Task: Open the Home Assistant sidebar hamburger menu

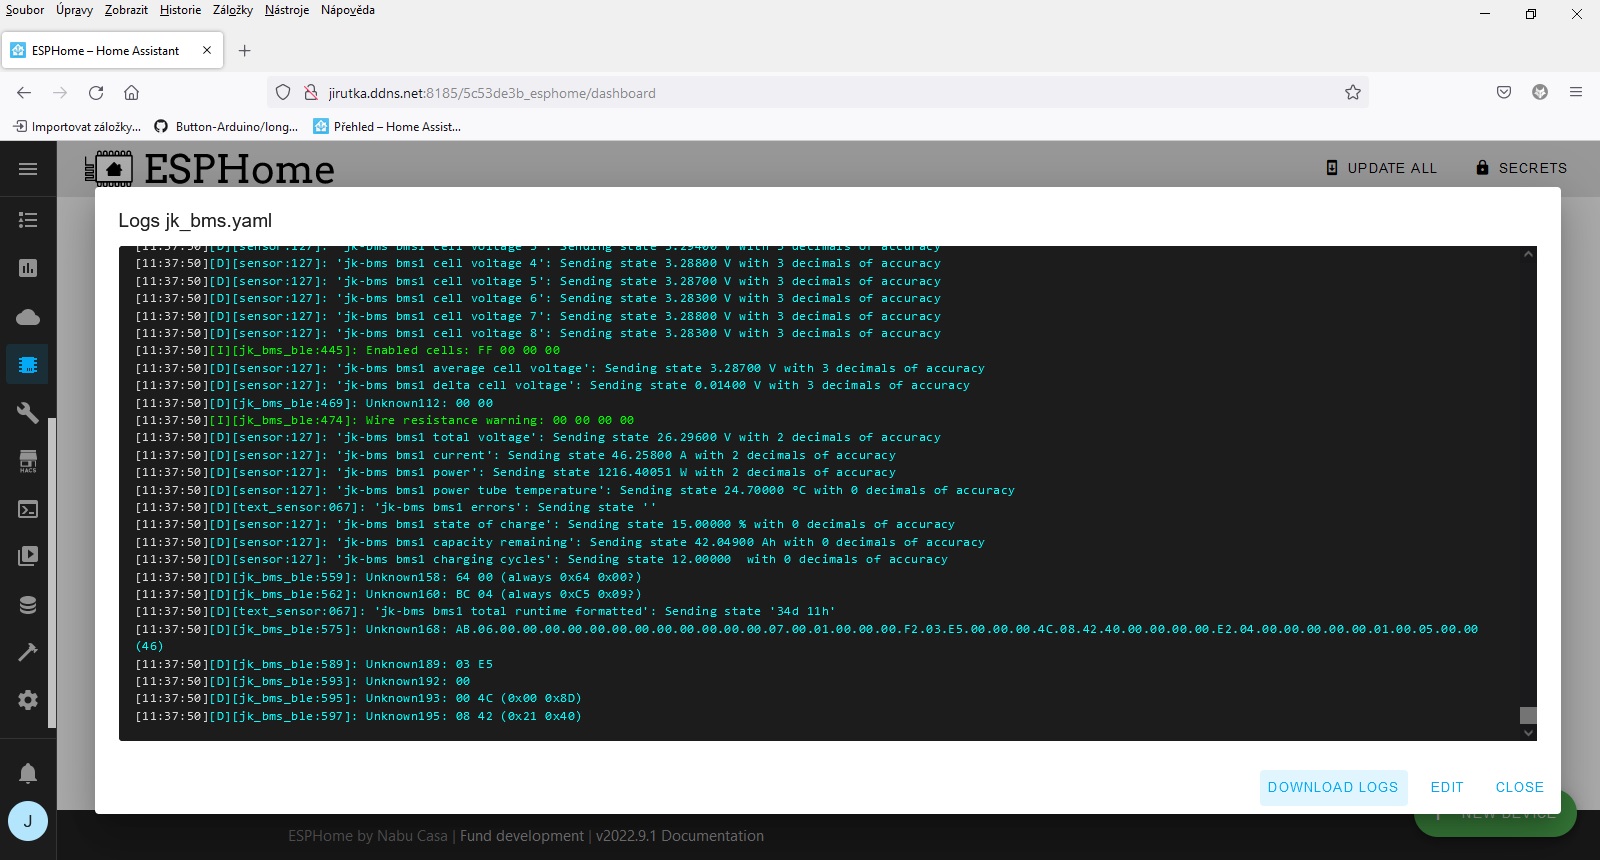Action: point(28,169)
